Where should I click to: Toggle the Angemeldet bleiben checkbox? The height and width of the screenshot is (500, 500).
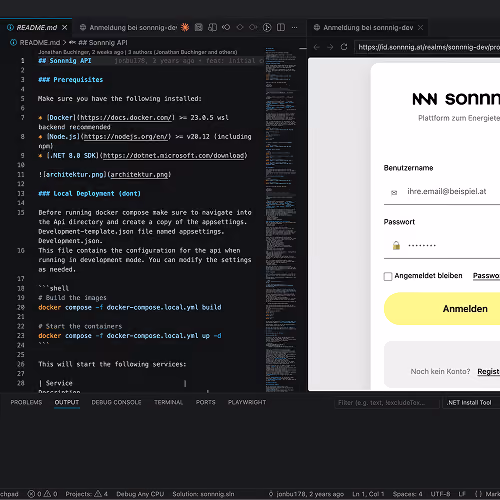(388, 276)
